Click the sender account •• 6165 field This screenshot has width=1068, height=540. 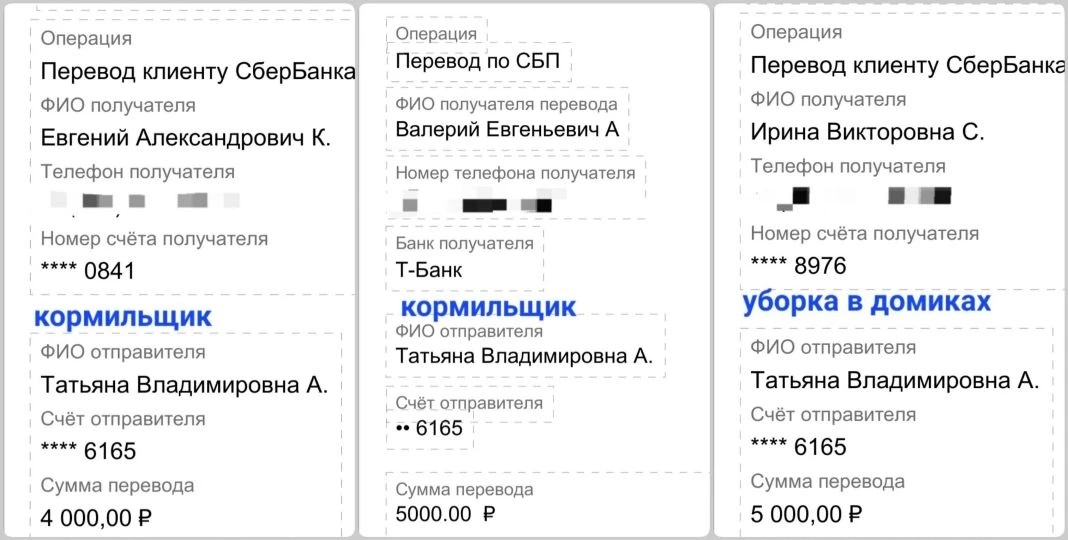pyautogui.click(x=429, y=429)
